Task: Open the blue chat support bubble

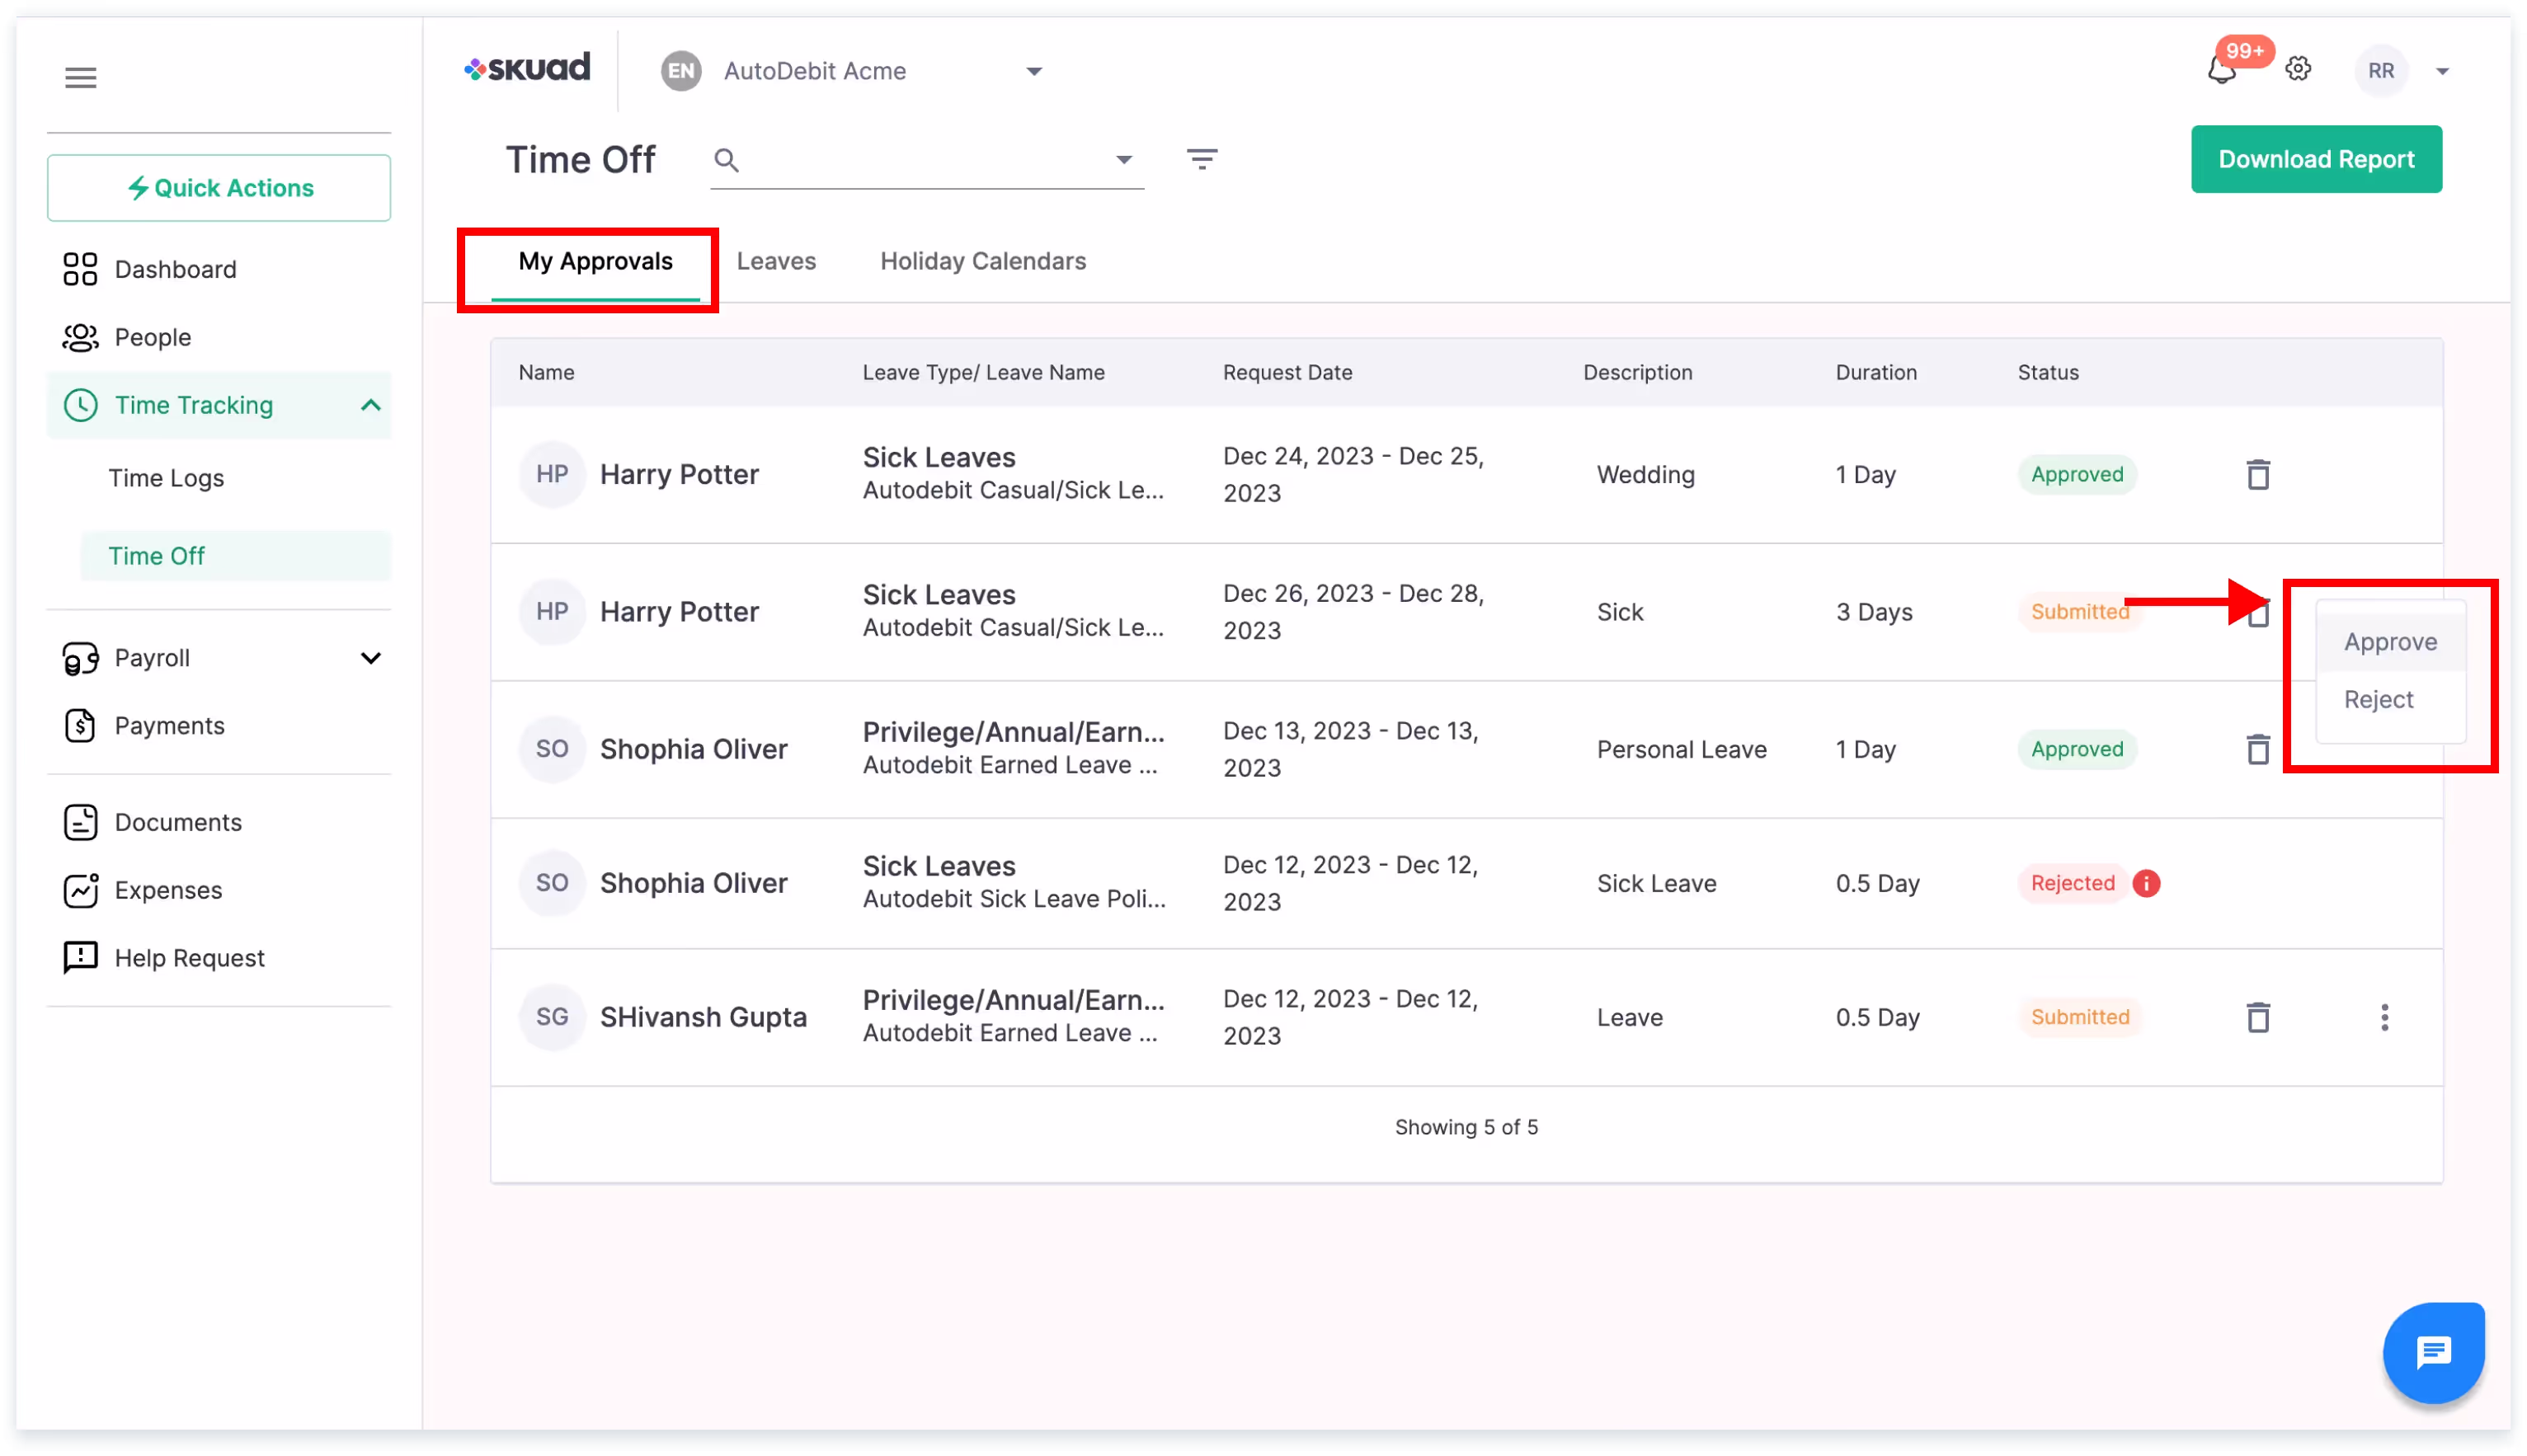Action: click(x=2433, y=1353)
